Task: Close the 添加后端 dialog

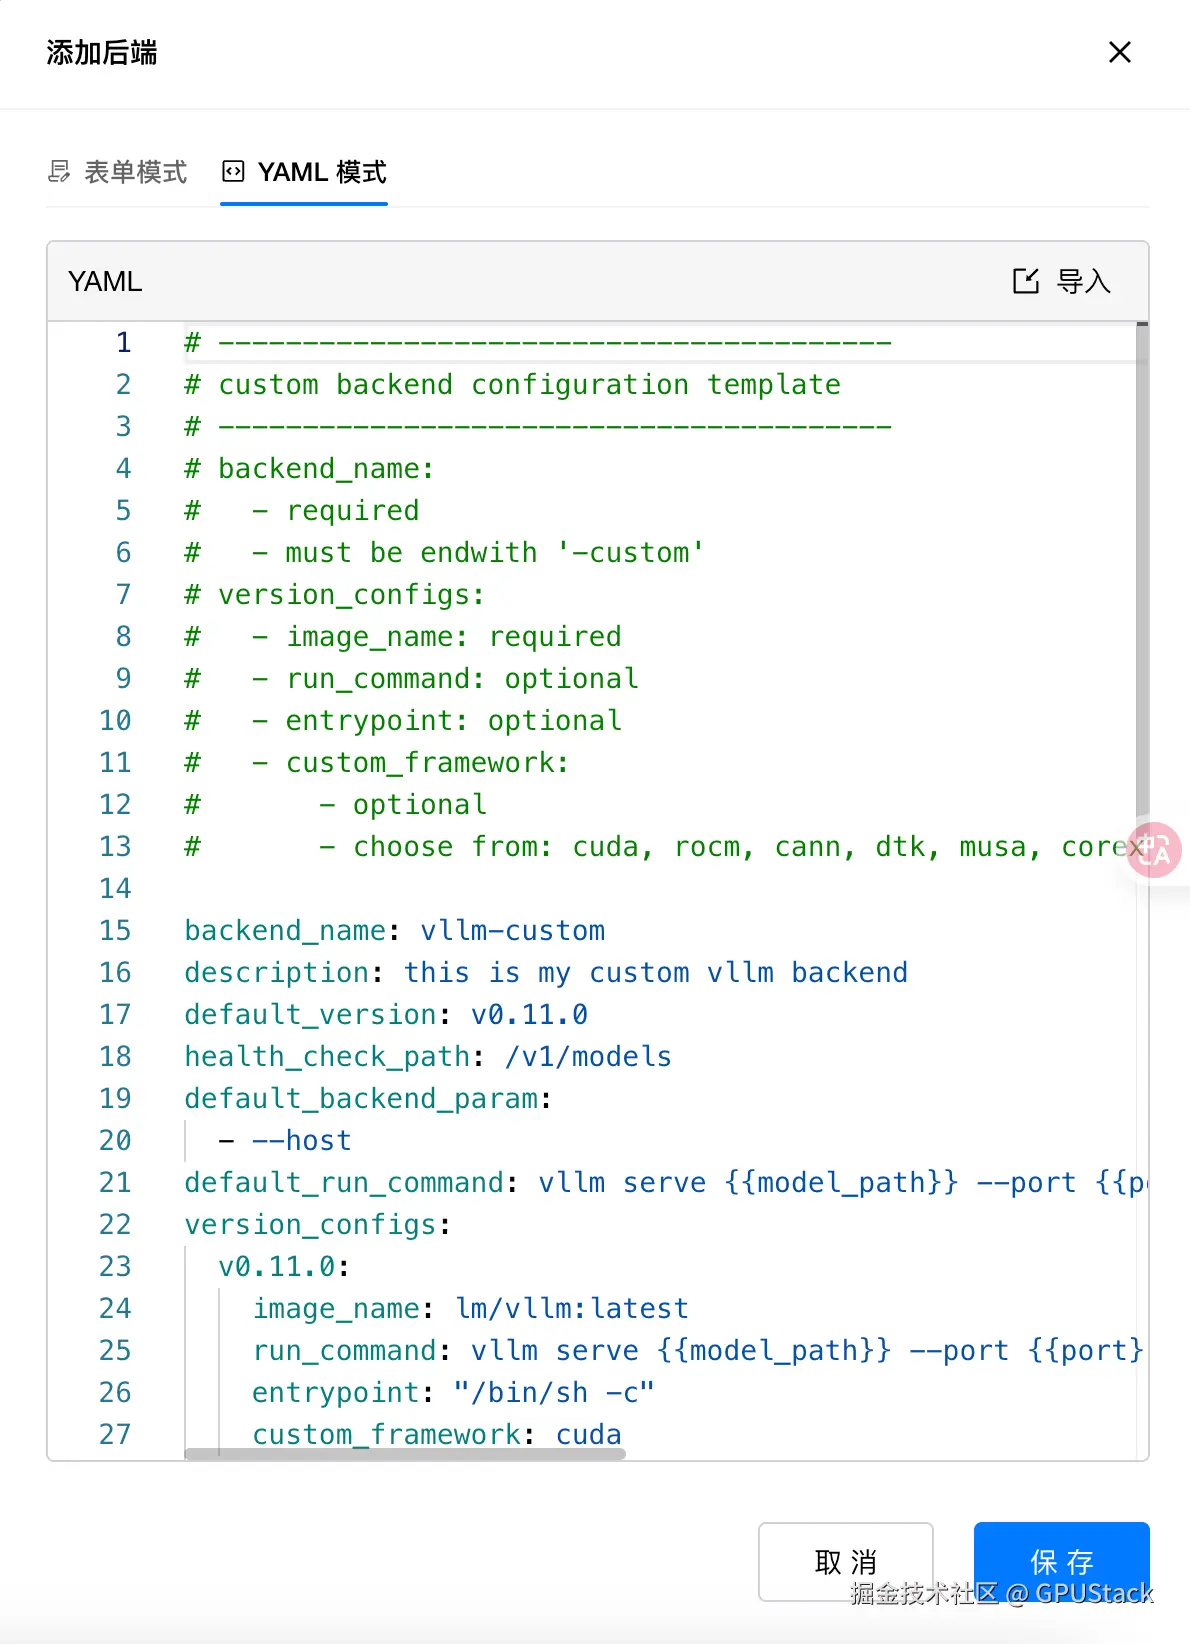Action: click(1119, 52)
